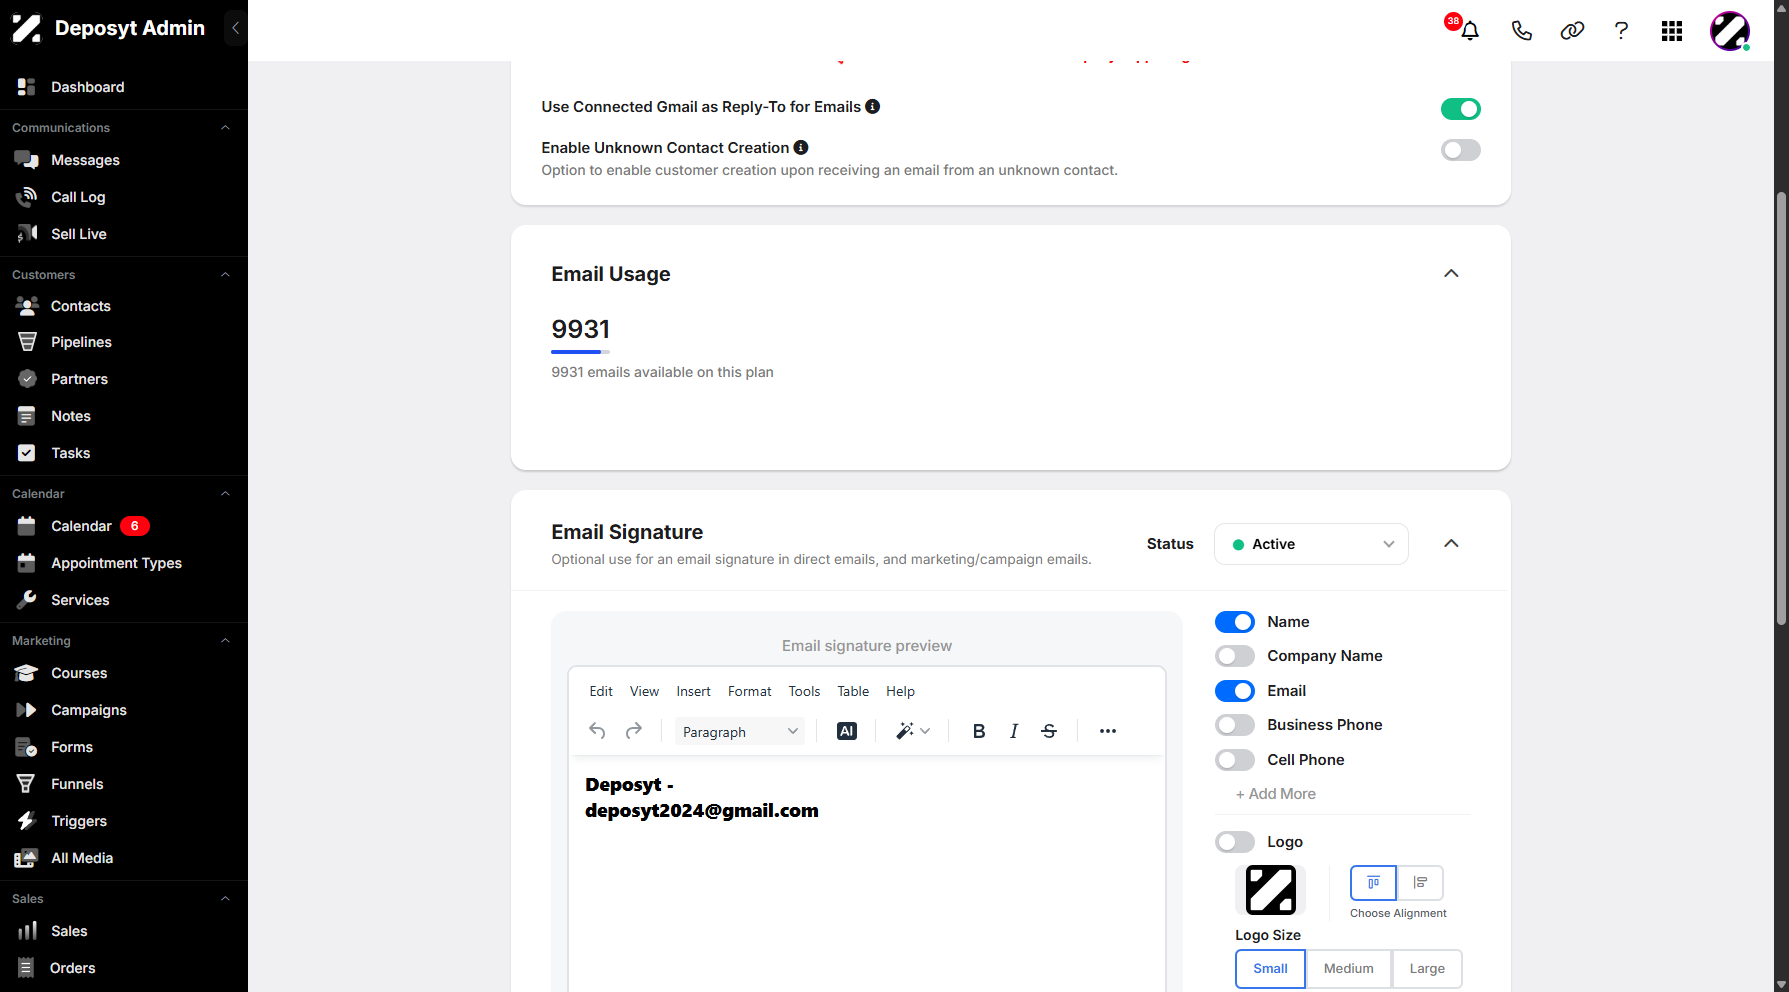Collapse the sidebar with the arrow icon

tap(235, 28)
